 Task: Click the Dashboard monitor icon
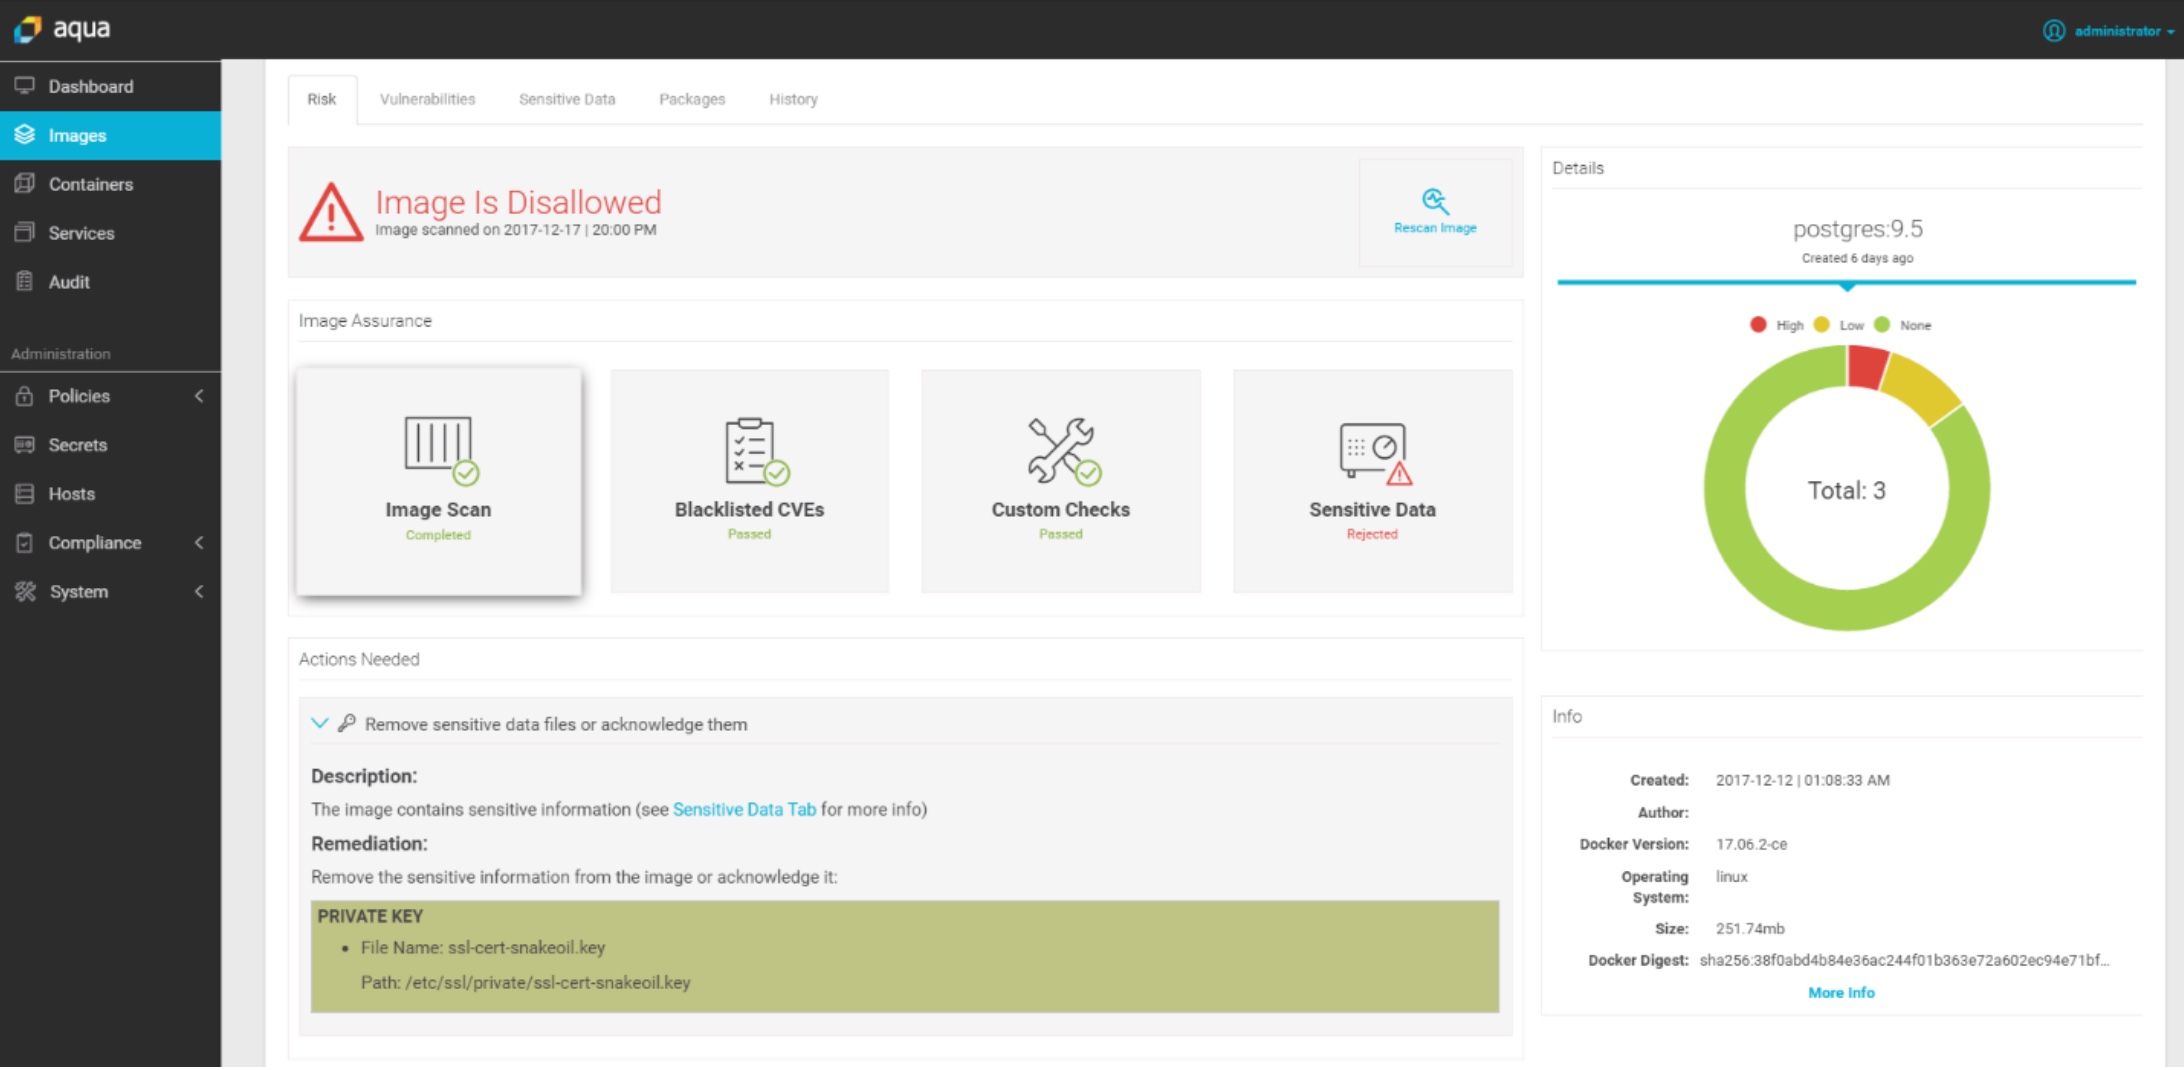25,86
